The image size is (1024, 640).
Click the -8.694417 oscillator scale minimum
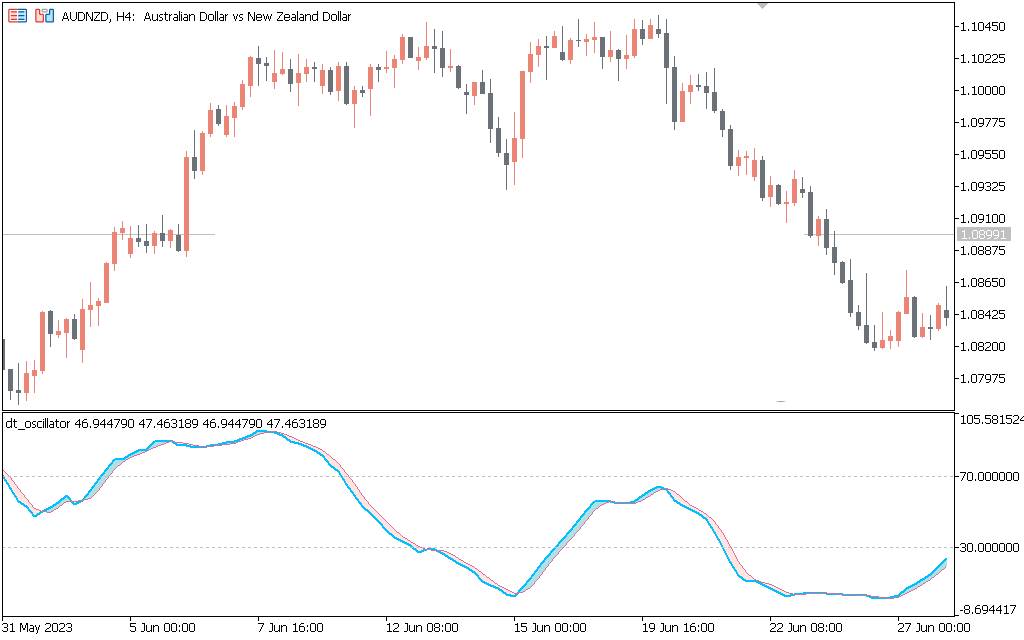987,609
